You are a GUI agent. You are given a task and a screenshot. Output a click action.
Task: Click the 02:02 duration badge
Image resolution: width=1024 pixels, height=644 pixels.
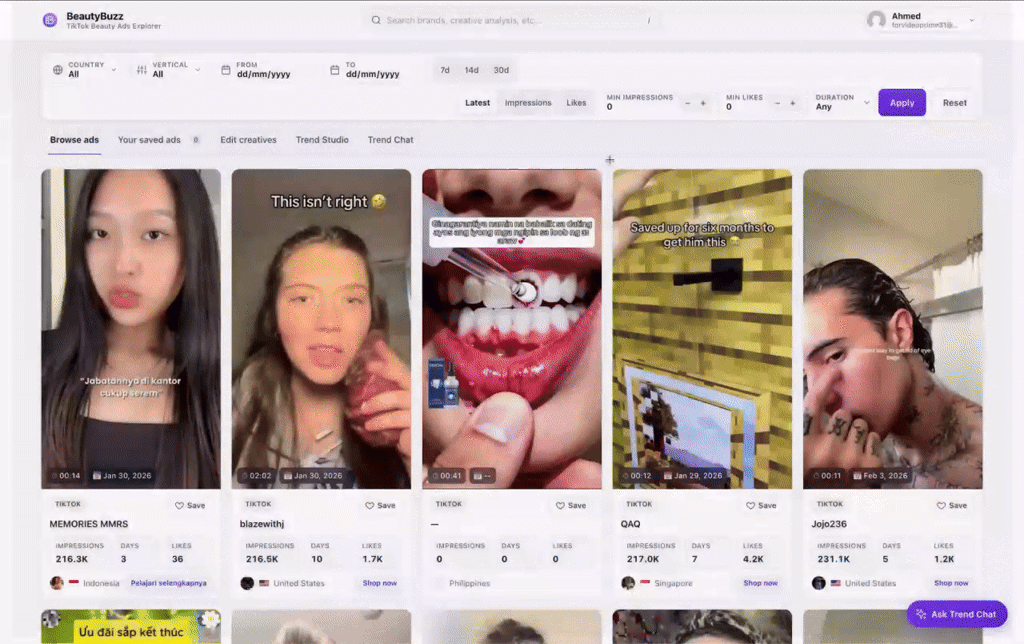pos(256,475)
